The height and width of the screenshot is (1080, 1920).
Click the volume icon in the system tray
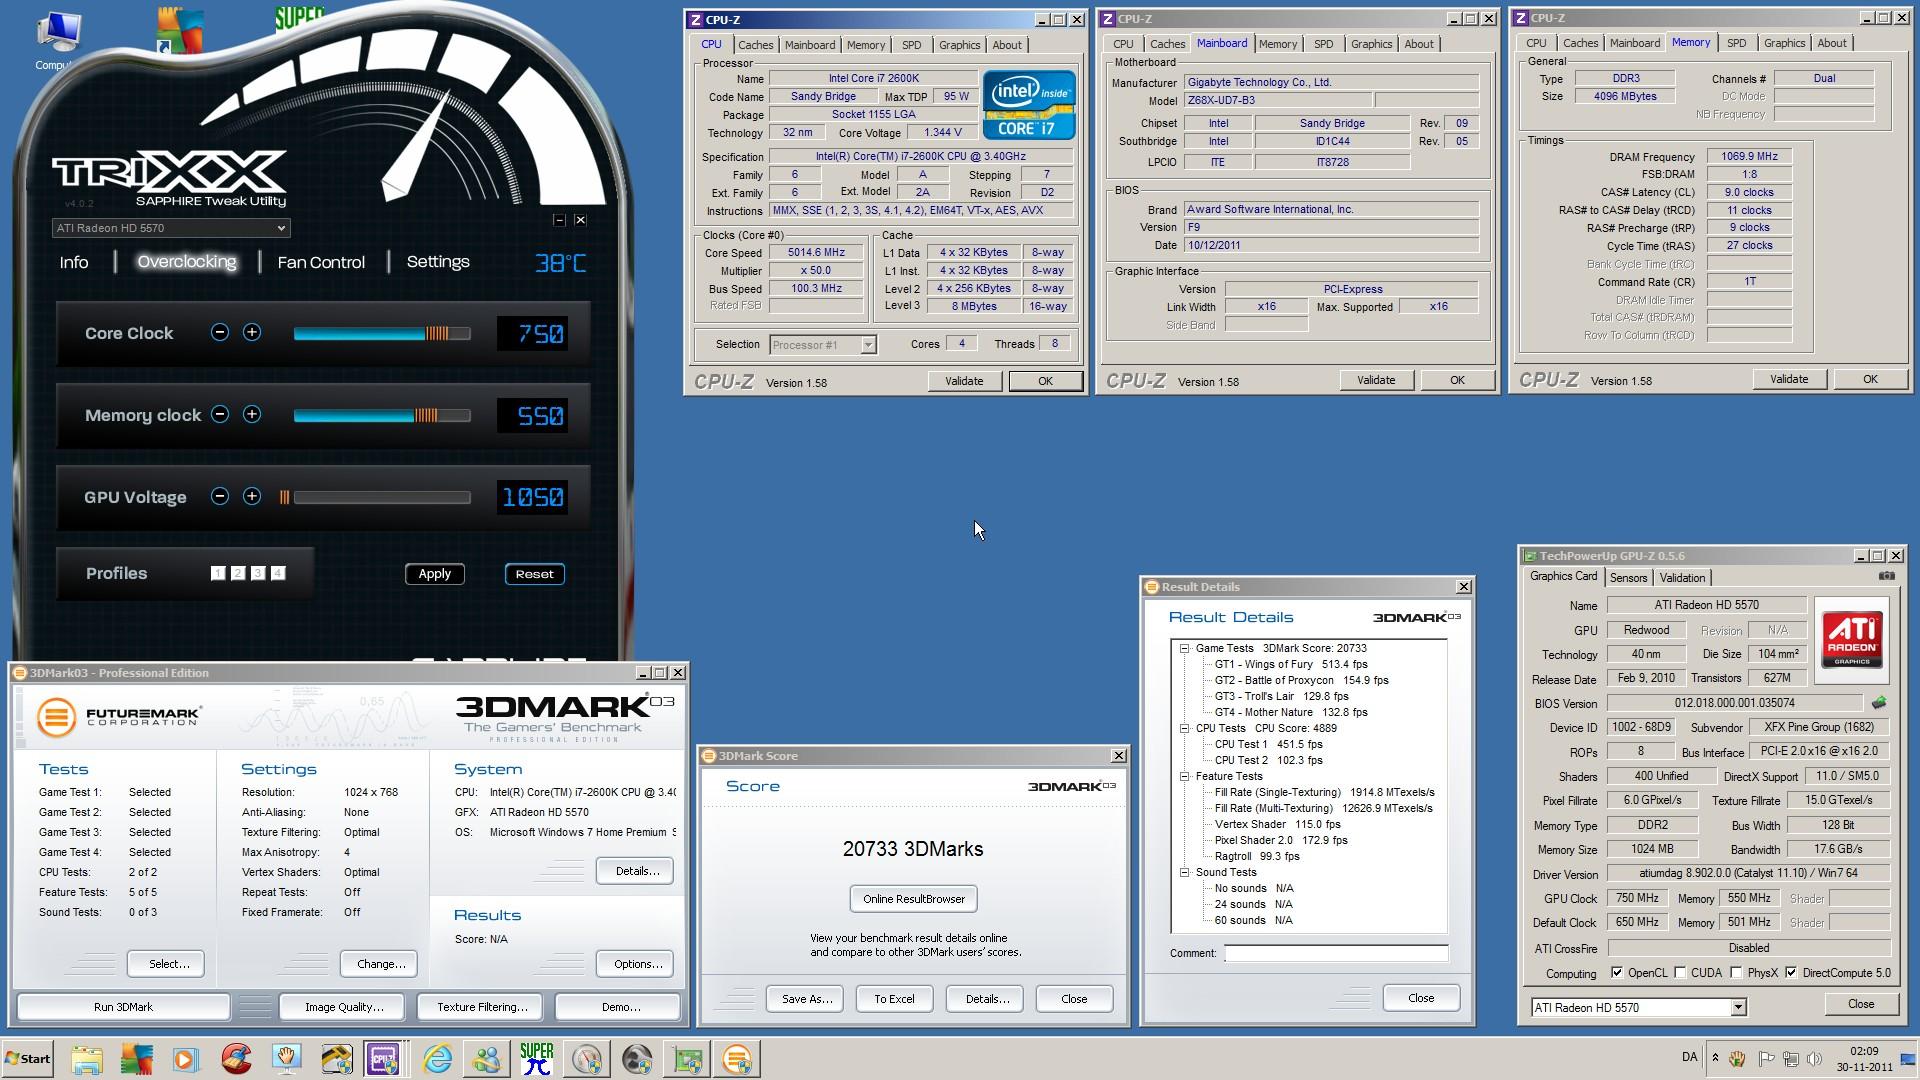(1815, 1059)
